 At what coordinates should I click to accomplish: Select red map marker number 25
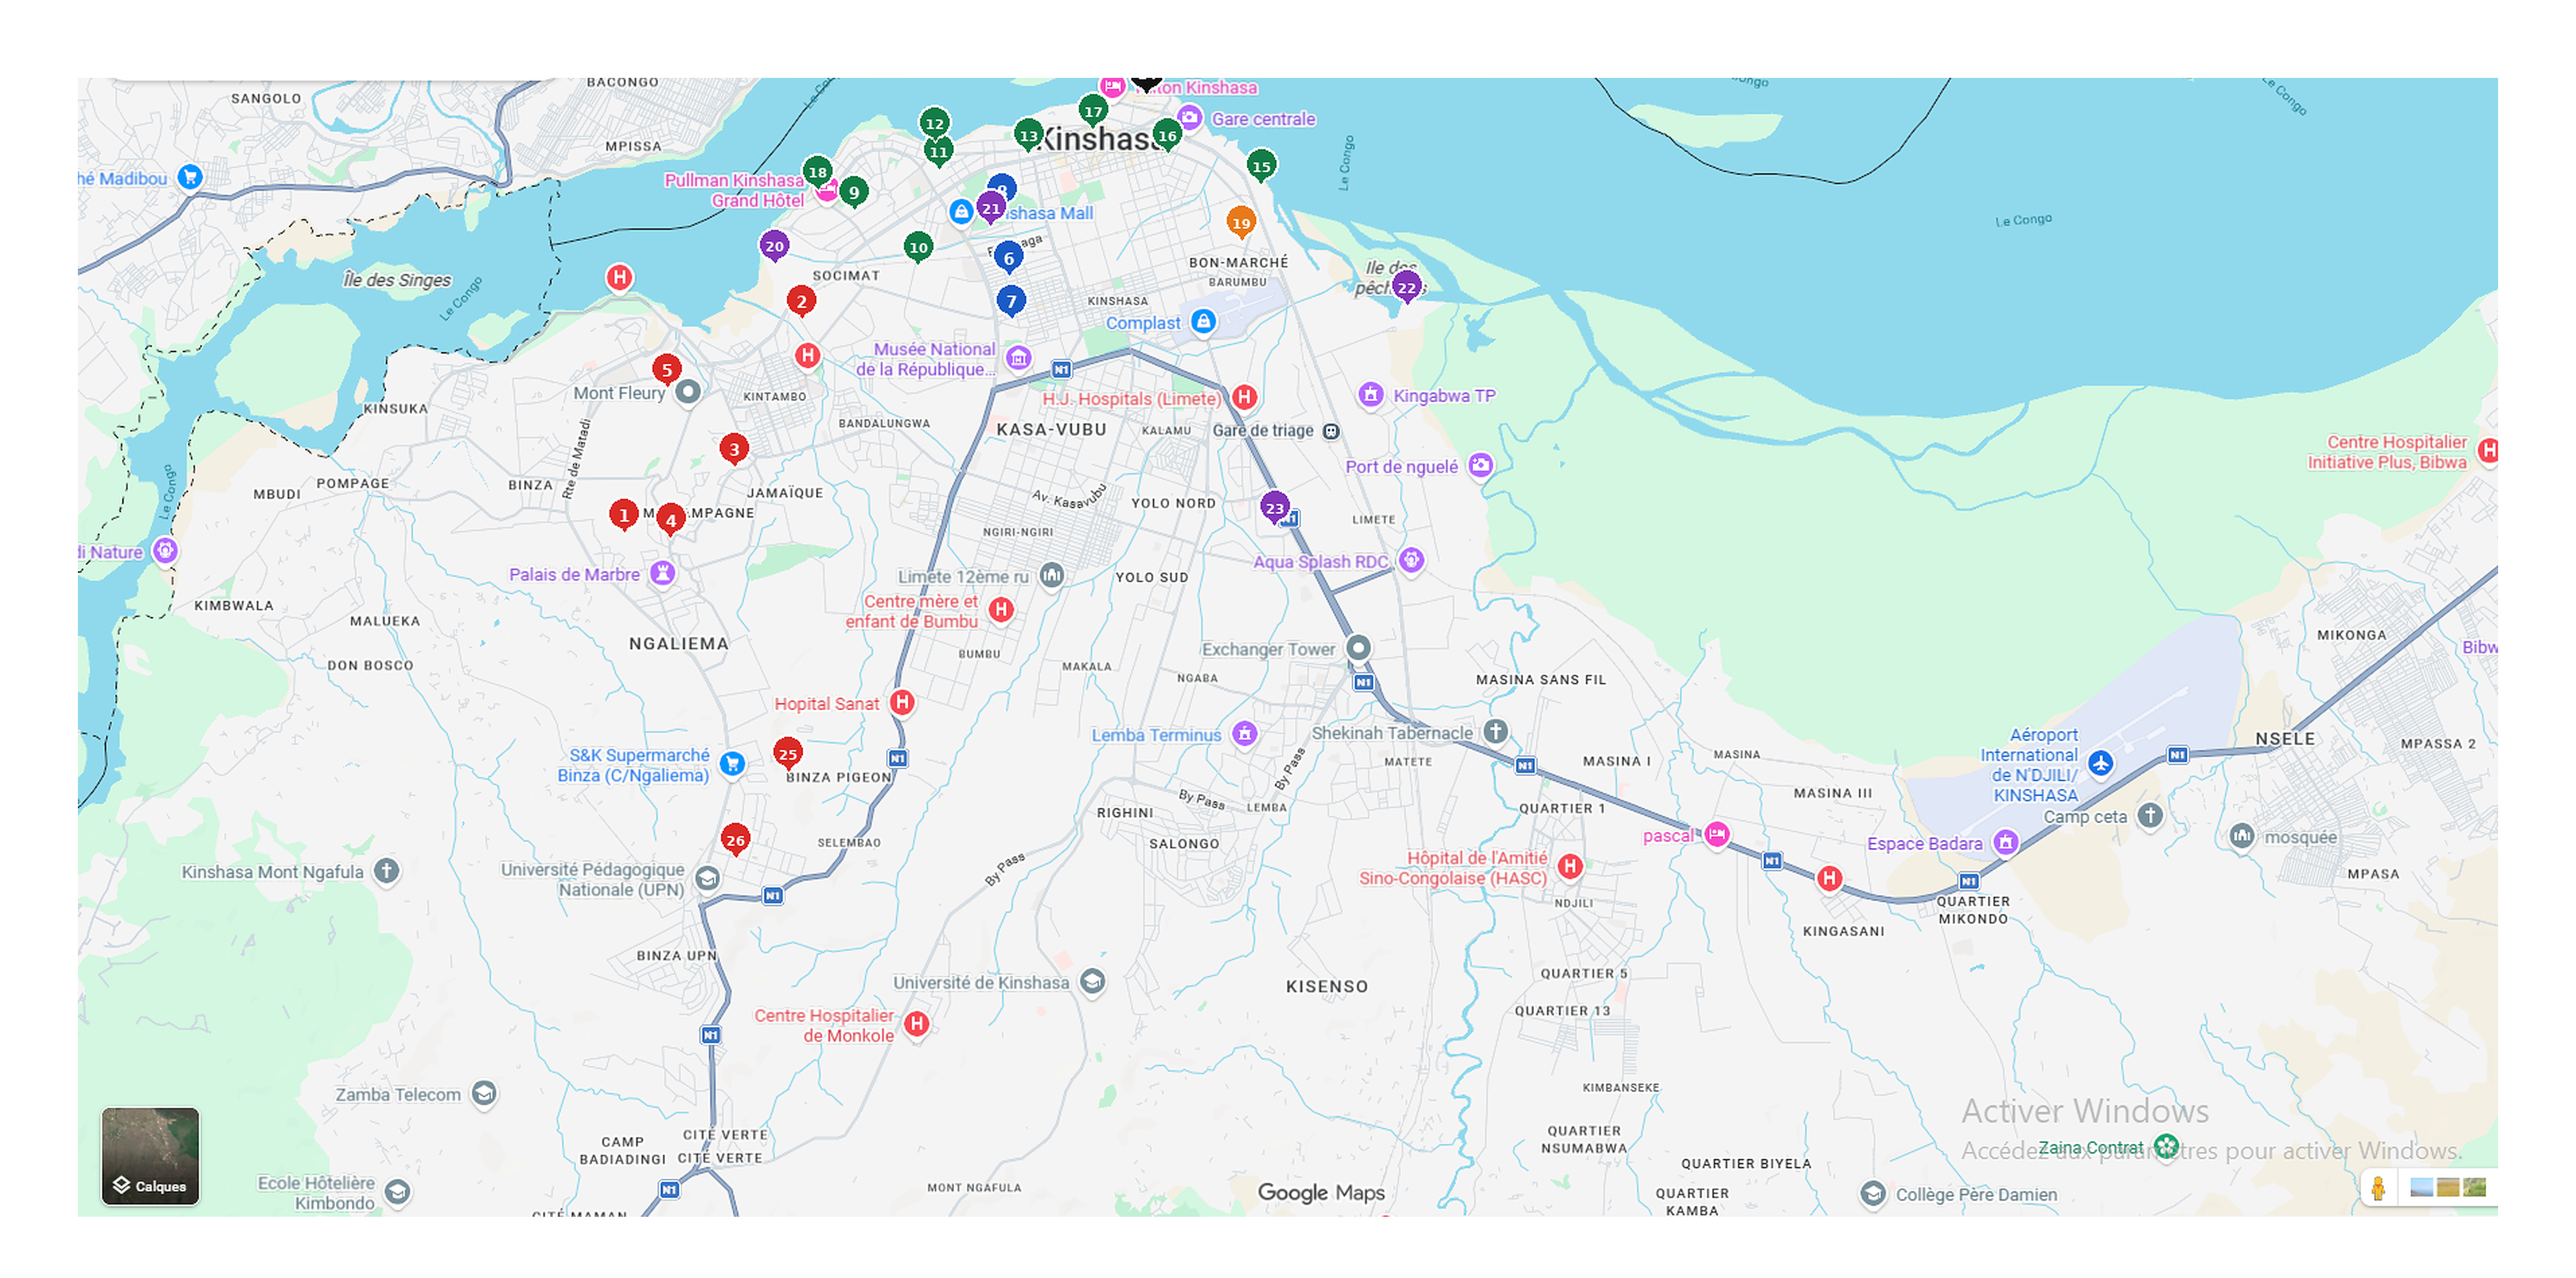788,754
